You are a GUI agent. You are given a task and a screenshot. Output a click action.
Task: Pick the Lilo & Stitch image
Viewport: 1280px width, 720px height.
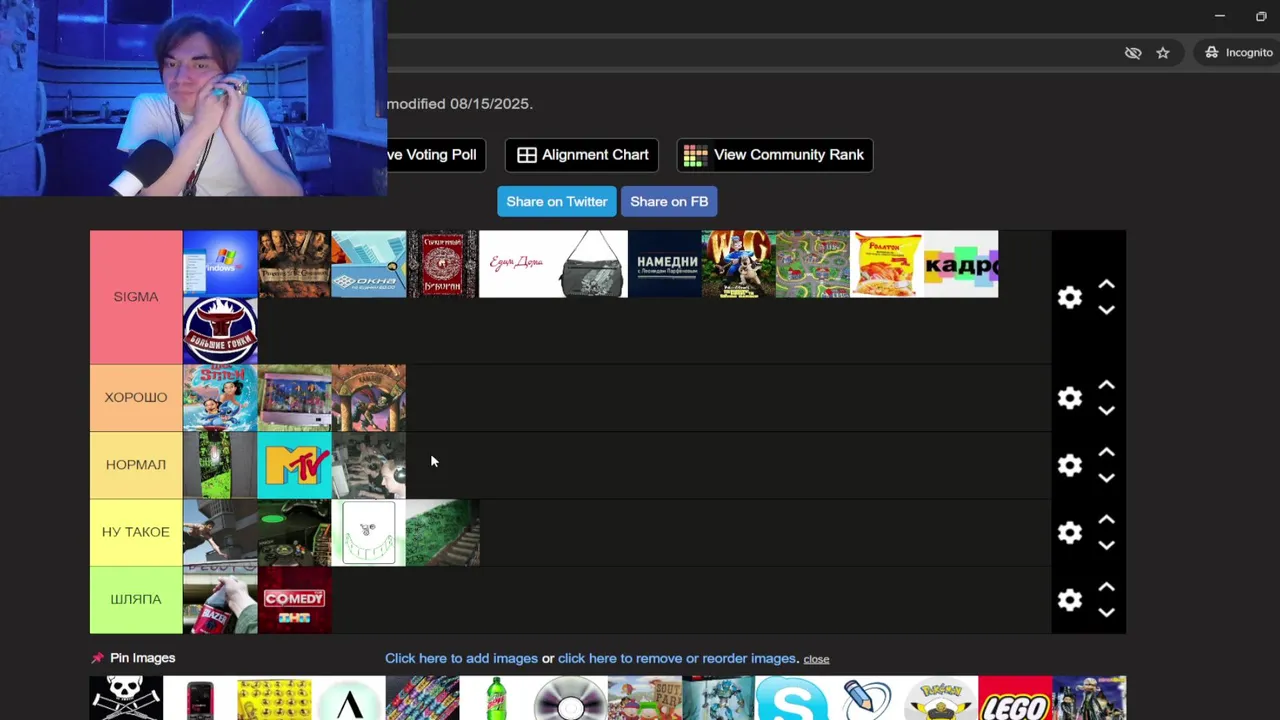(220, 398)
